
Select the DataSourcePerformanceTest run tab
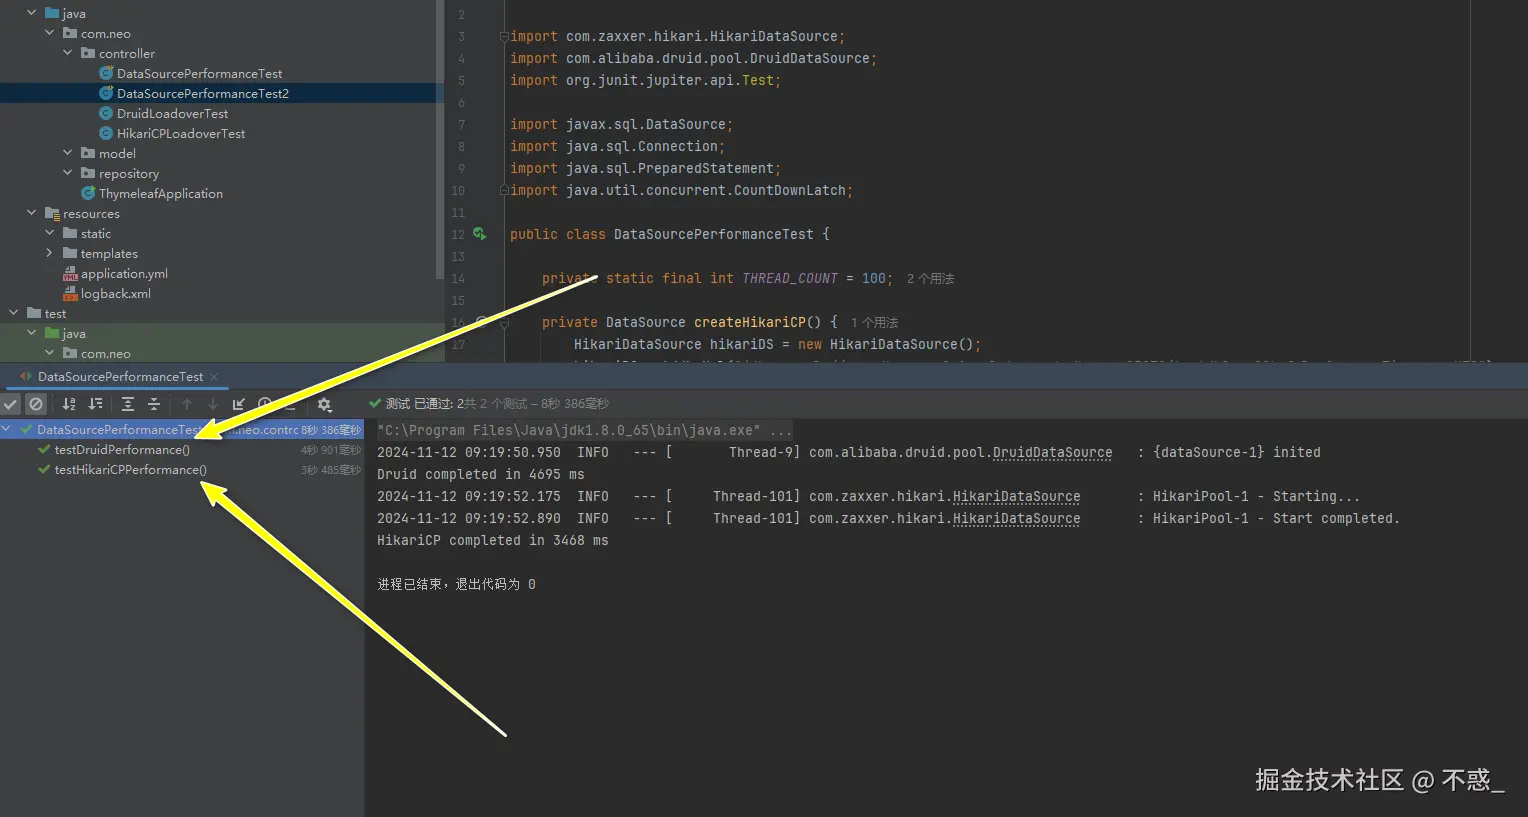click(120, 376)
